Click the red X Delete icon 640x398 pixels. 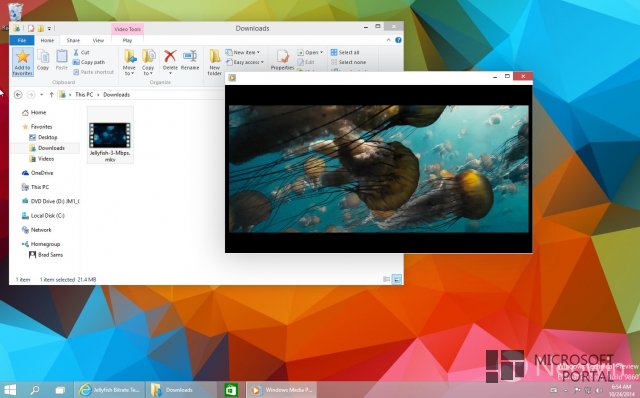170,56
